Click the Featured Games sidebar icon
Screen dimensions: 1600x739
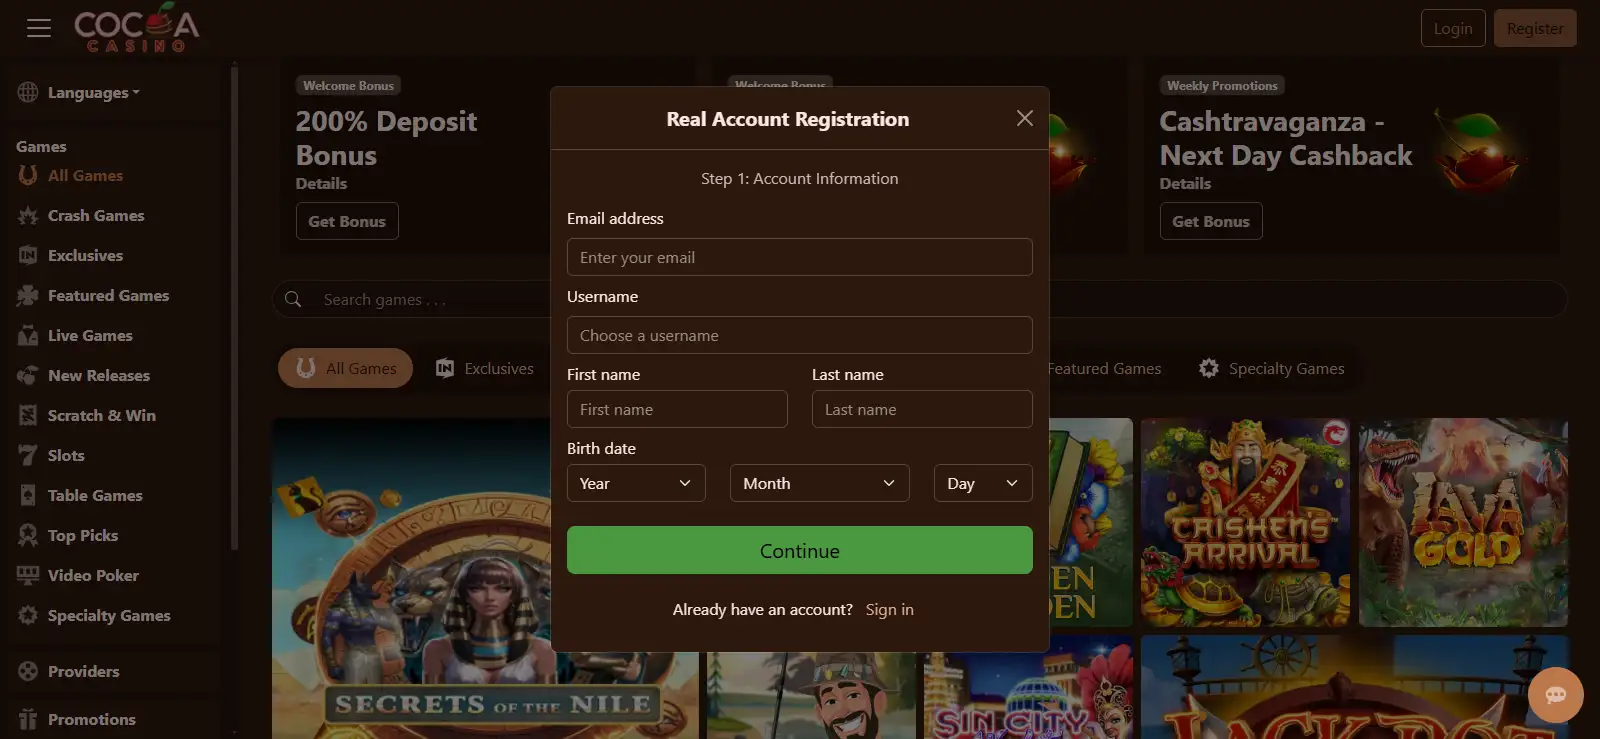click(x=28, y=295)
